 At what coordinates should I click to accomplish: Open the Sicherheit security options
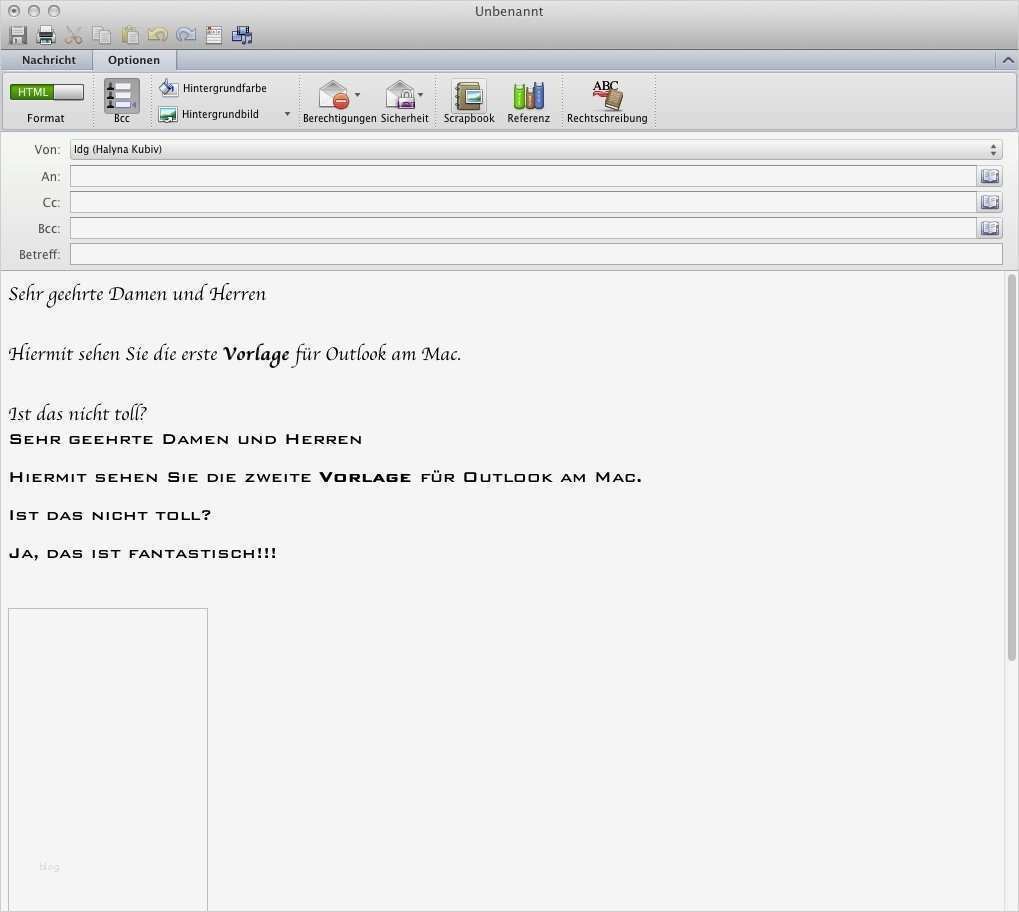point(402,95)
